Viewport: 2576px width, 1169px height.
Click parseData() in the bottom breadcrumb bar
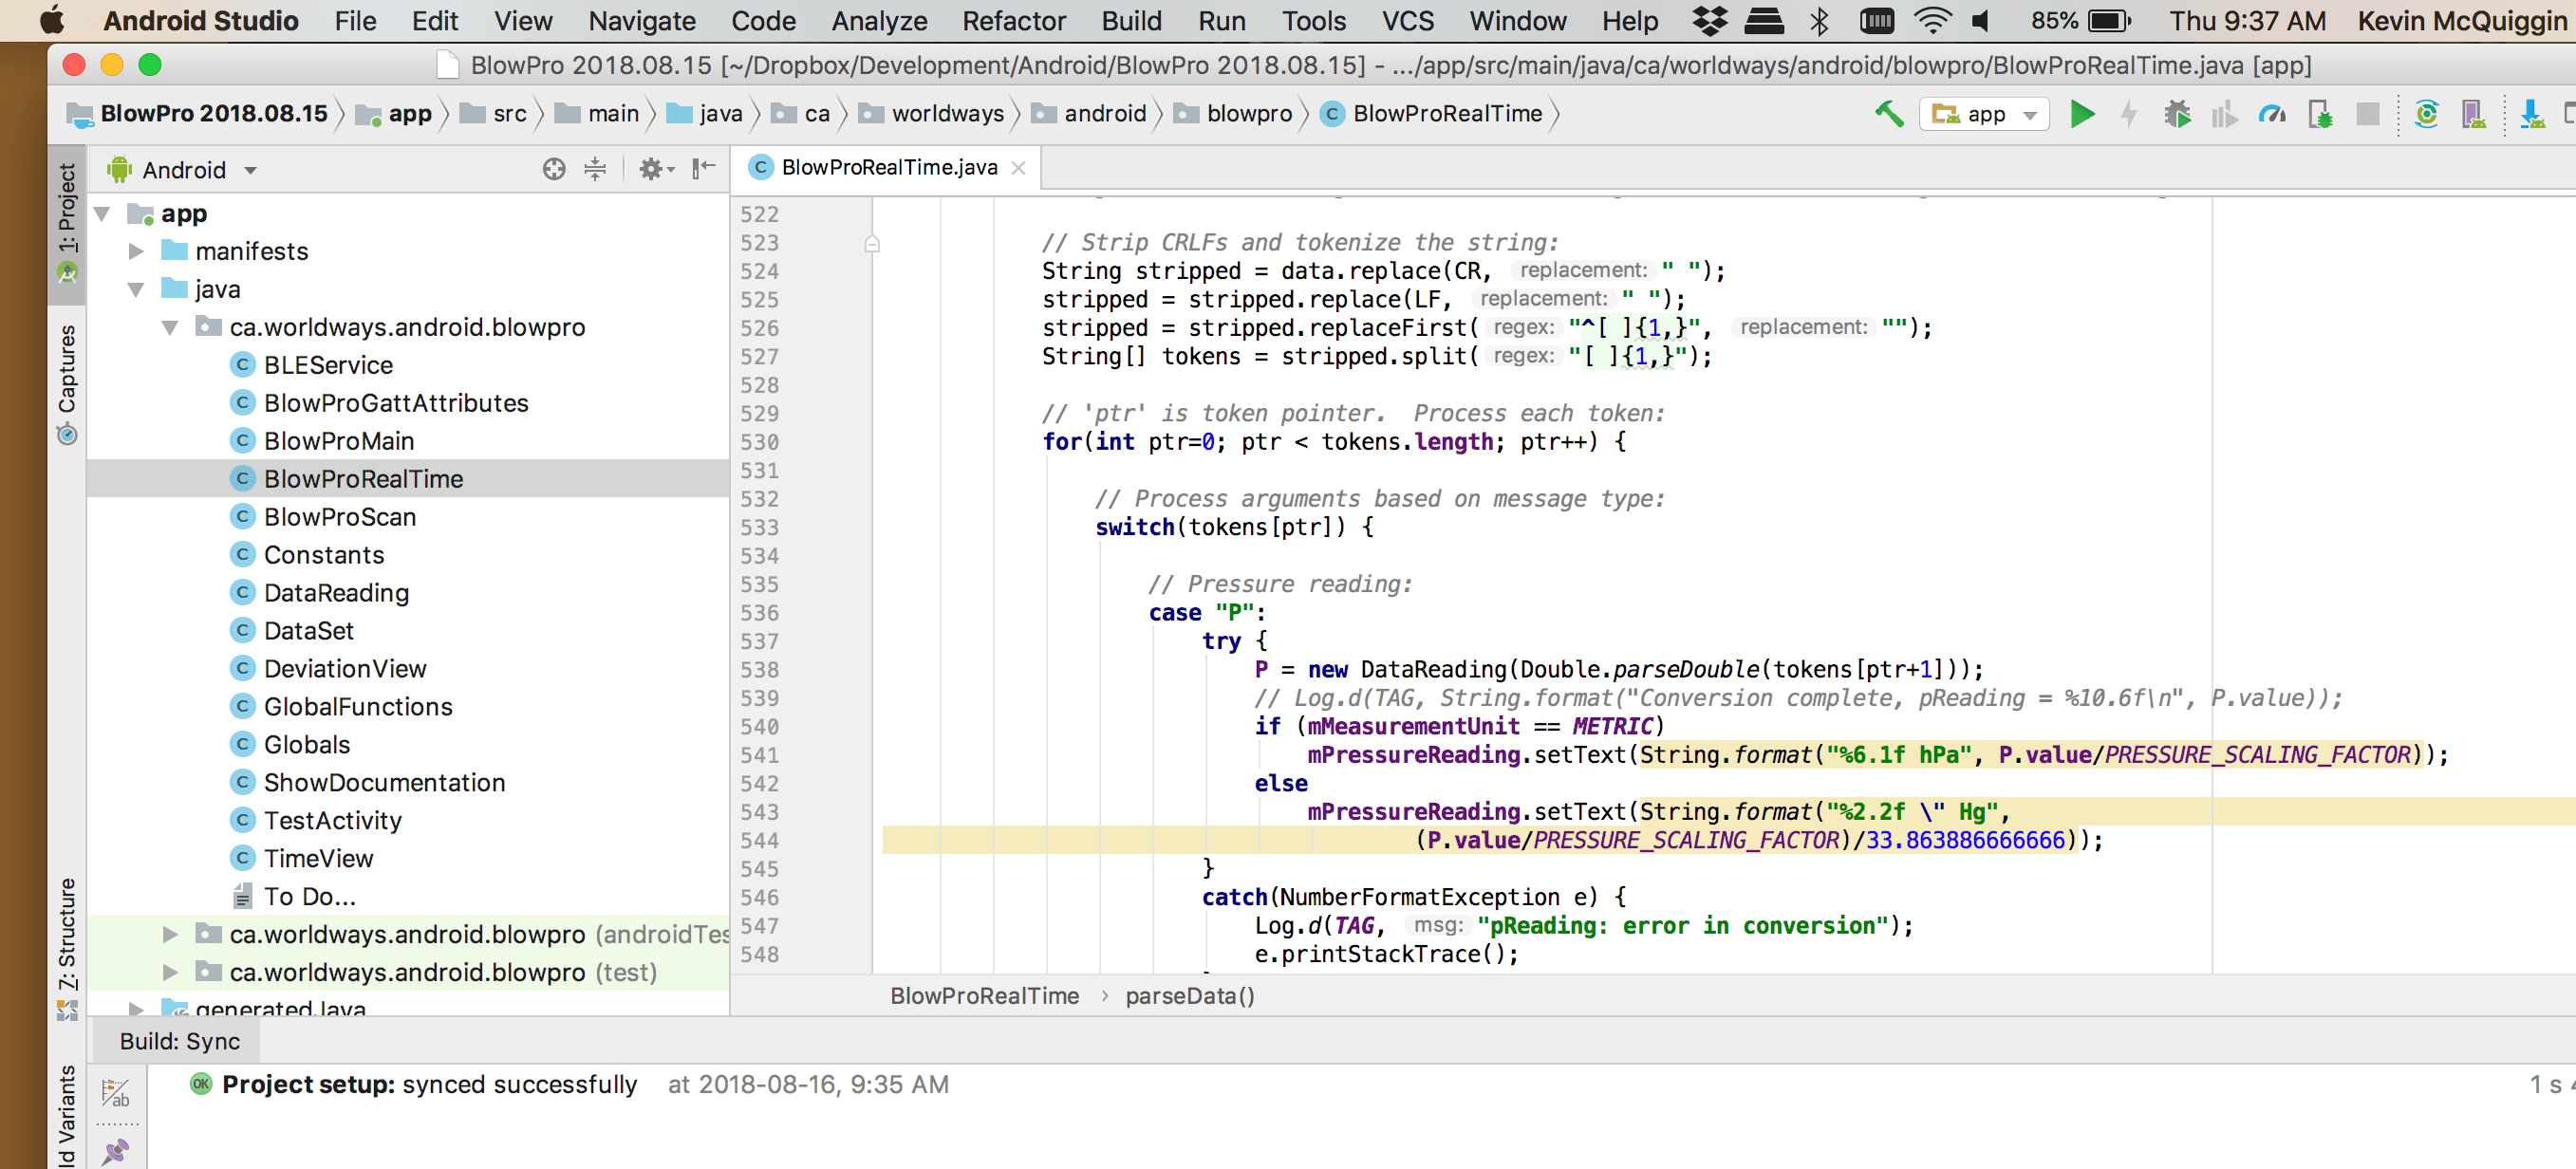(1189, 995)
